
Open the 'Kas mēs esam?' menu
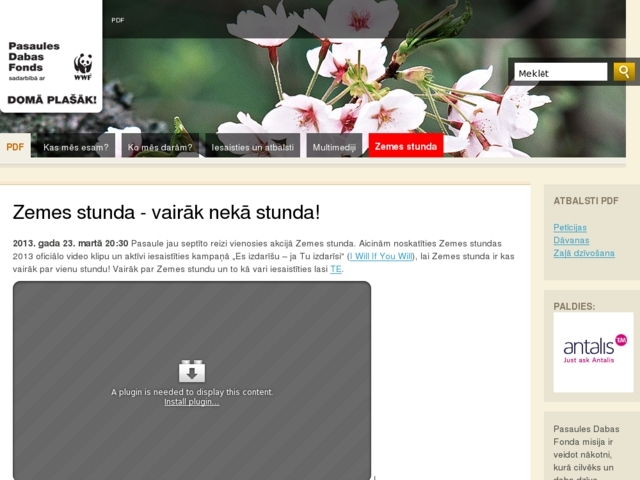click(76, 147)
